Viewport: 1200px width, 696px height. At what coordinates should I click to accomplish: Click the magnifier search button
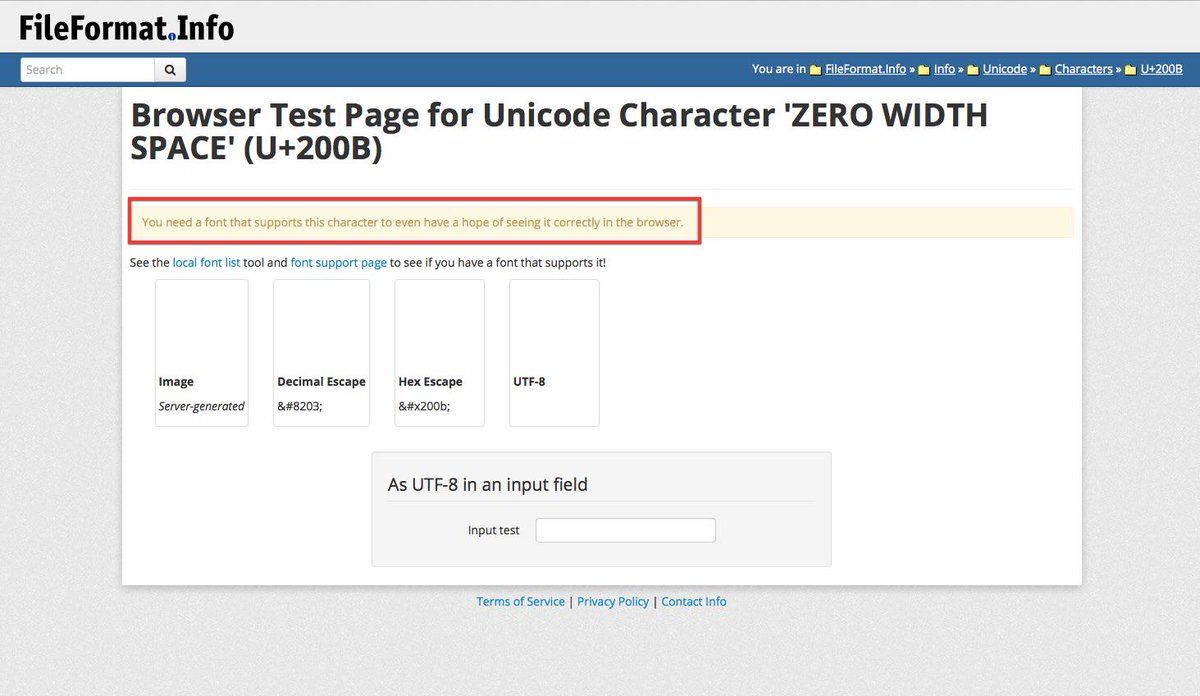point(170,70)
